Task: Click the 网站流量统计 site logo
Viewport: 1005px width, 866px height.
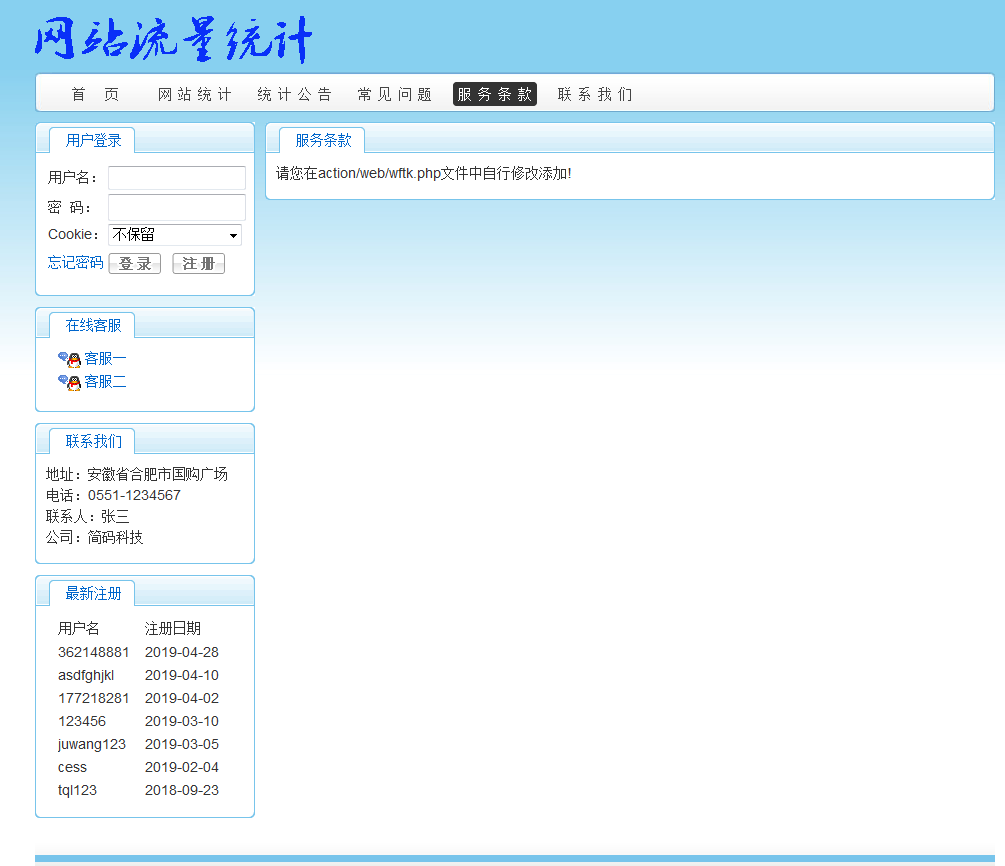Action: pos(174,42)
